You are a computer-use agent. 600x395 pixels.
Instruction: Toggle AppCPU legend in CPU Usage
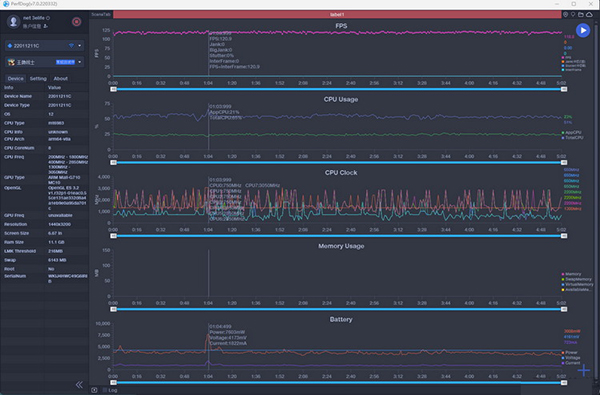point(573,132)
